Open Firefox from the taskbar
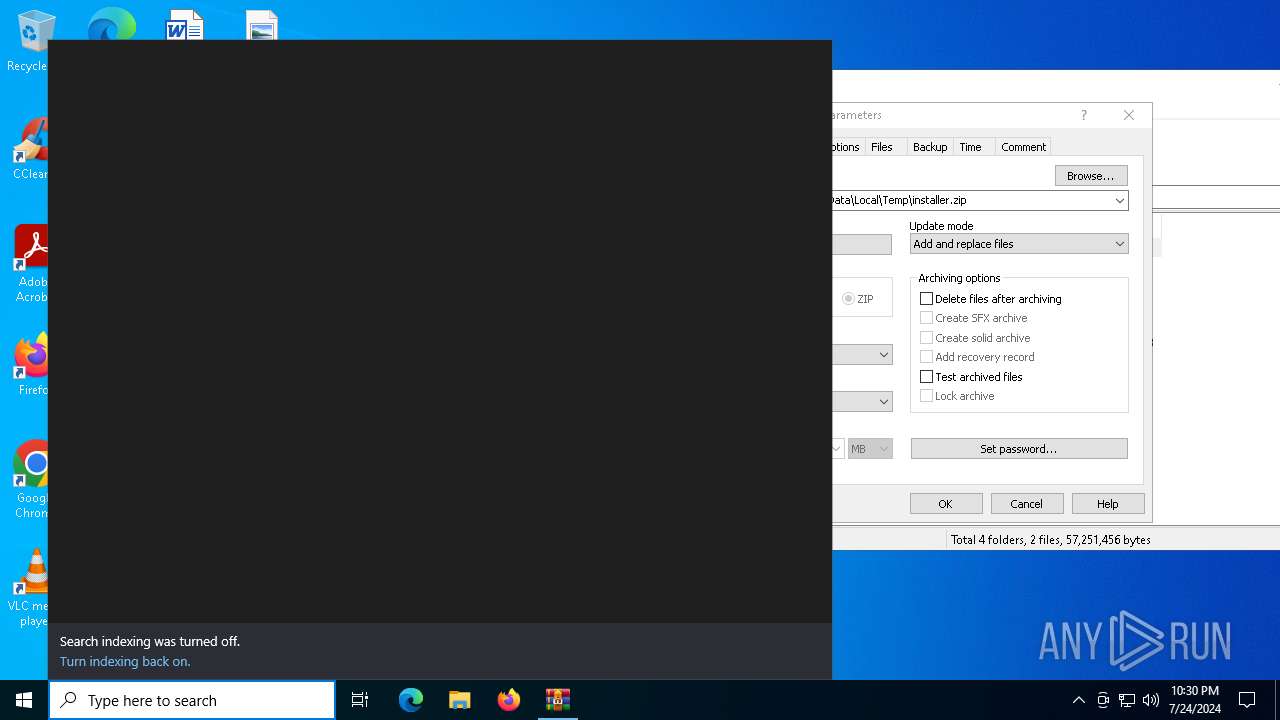1280x720 pixels. tap(509, 700)
